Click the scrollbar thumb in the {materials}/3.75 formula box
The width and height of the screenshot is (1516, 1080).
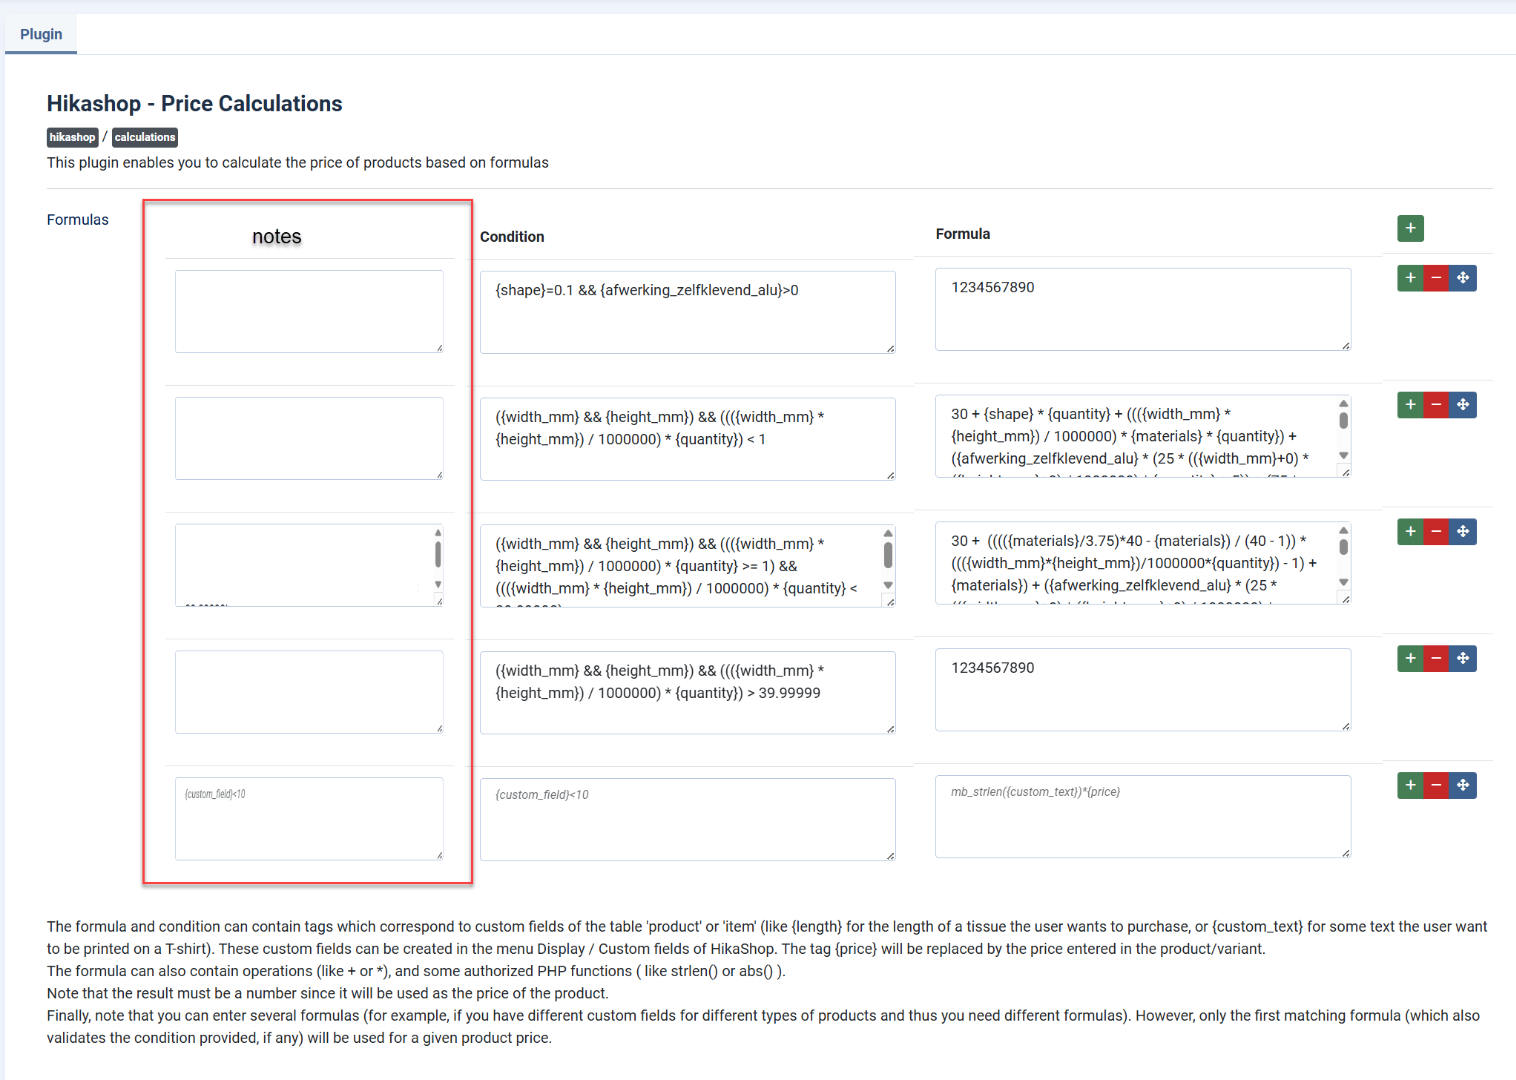1343,547
